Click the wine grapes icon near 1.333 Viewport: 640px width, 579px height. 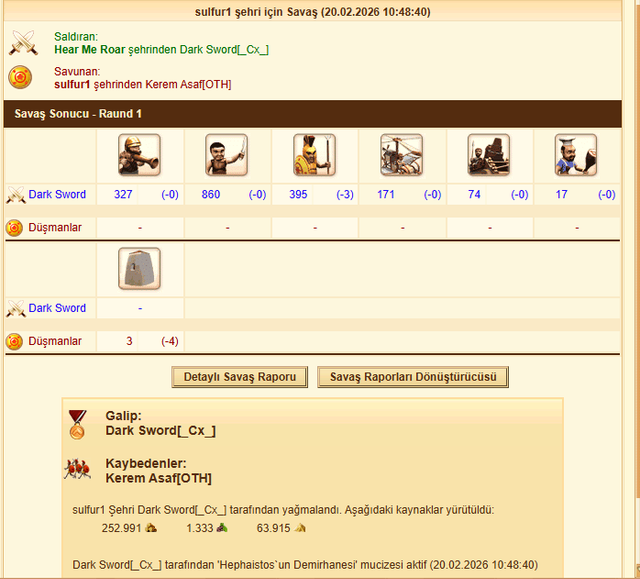tap(222, 528)
